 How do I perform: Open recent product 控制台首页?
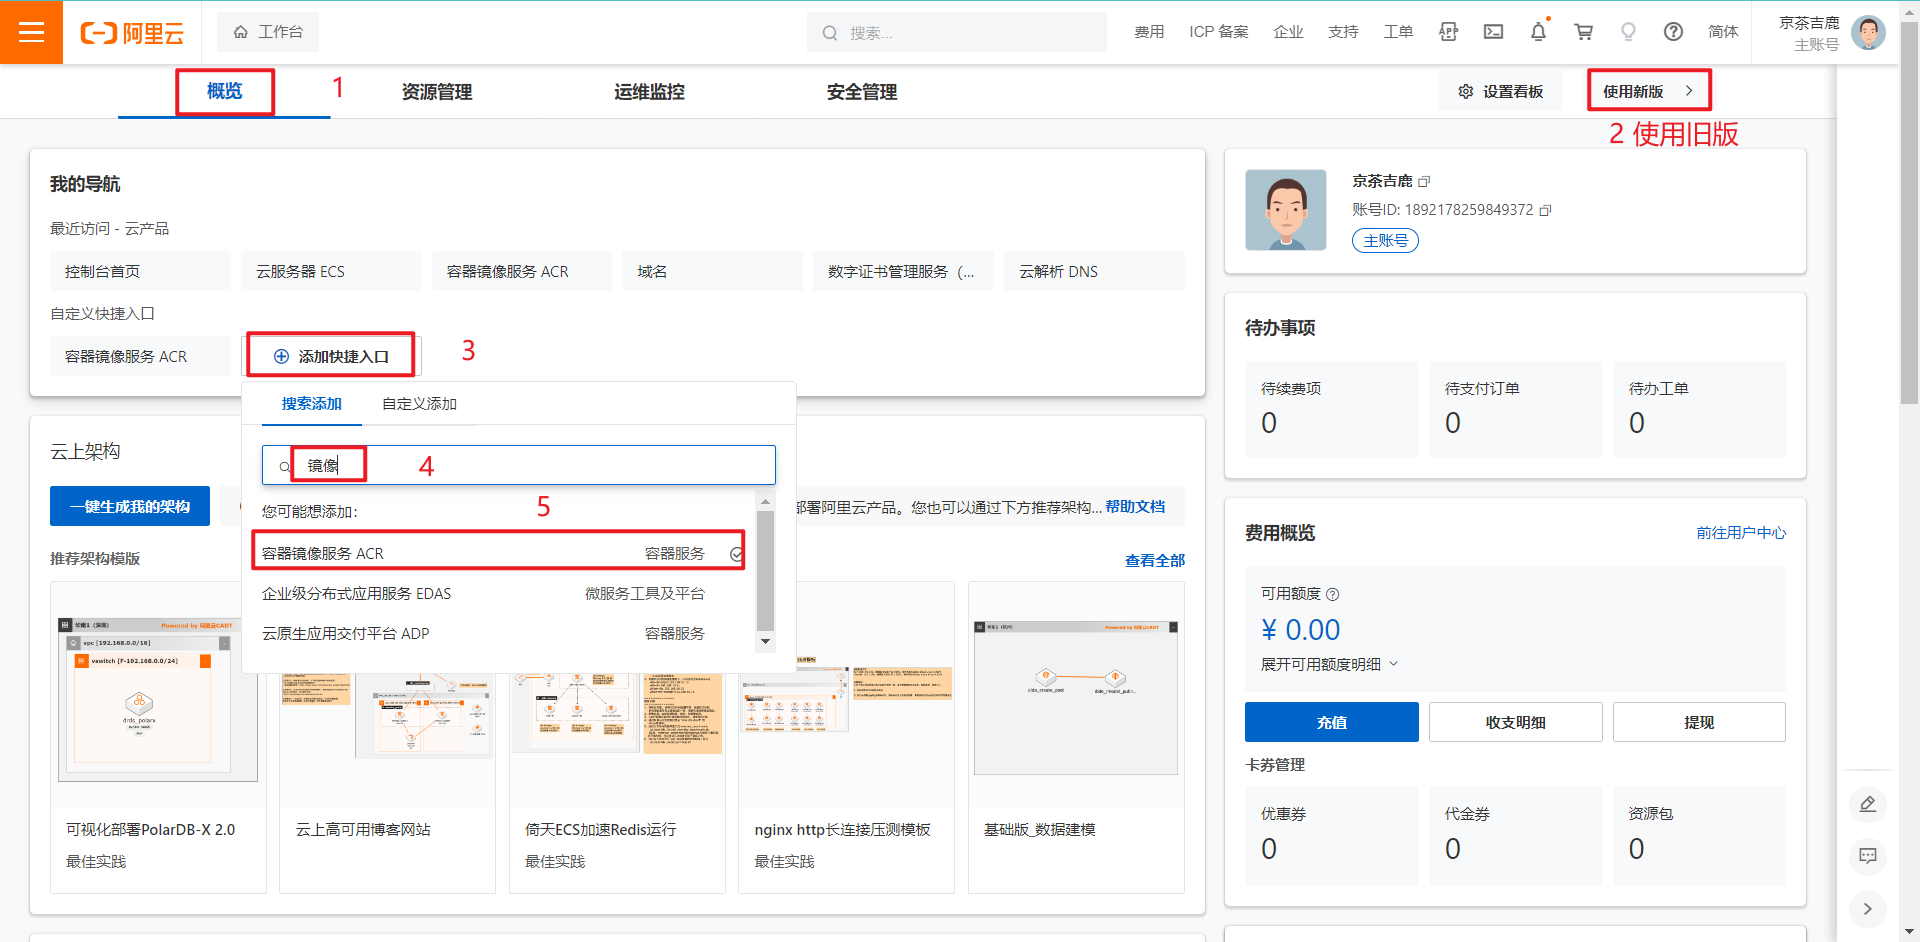pos(140,271)
